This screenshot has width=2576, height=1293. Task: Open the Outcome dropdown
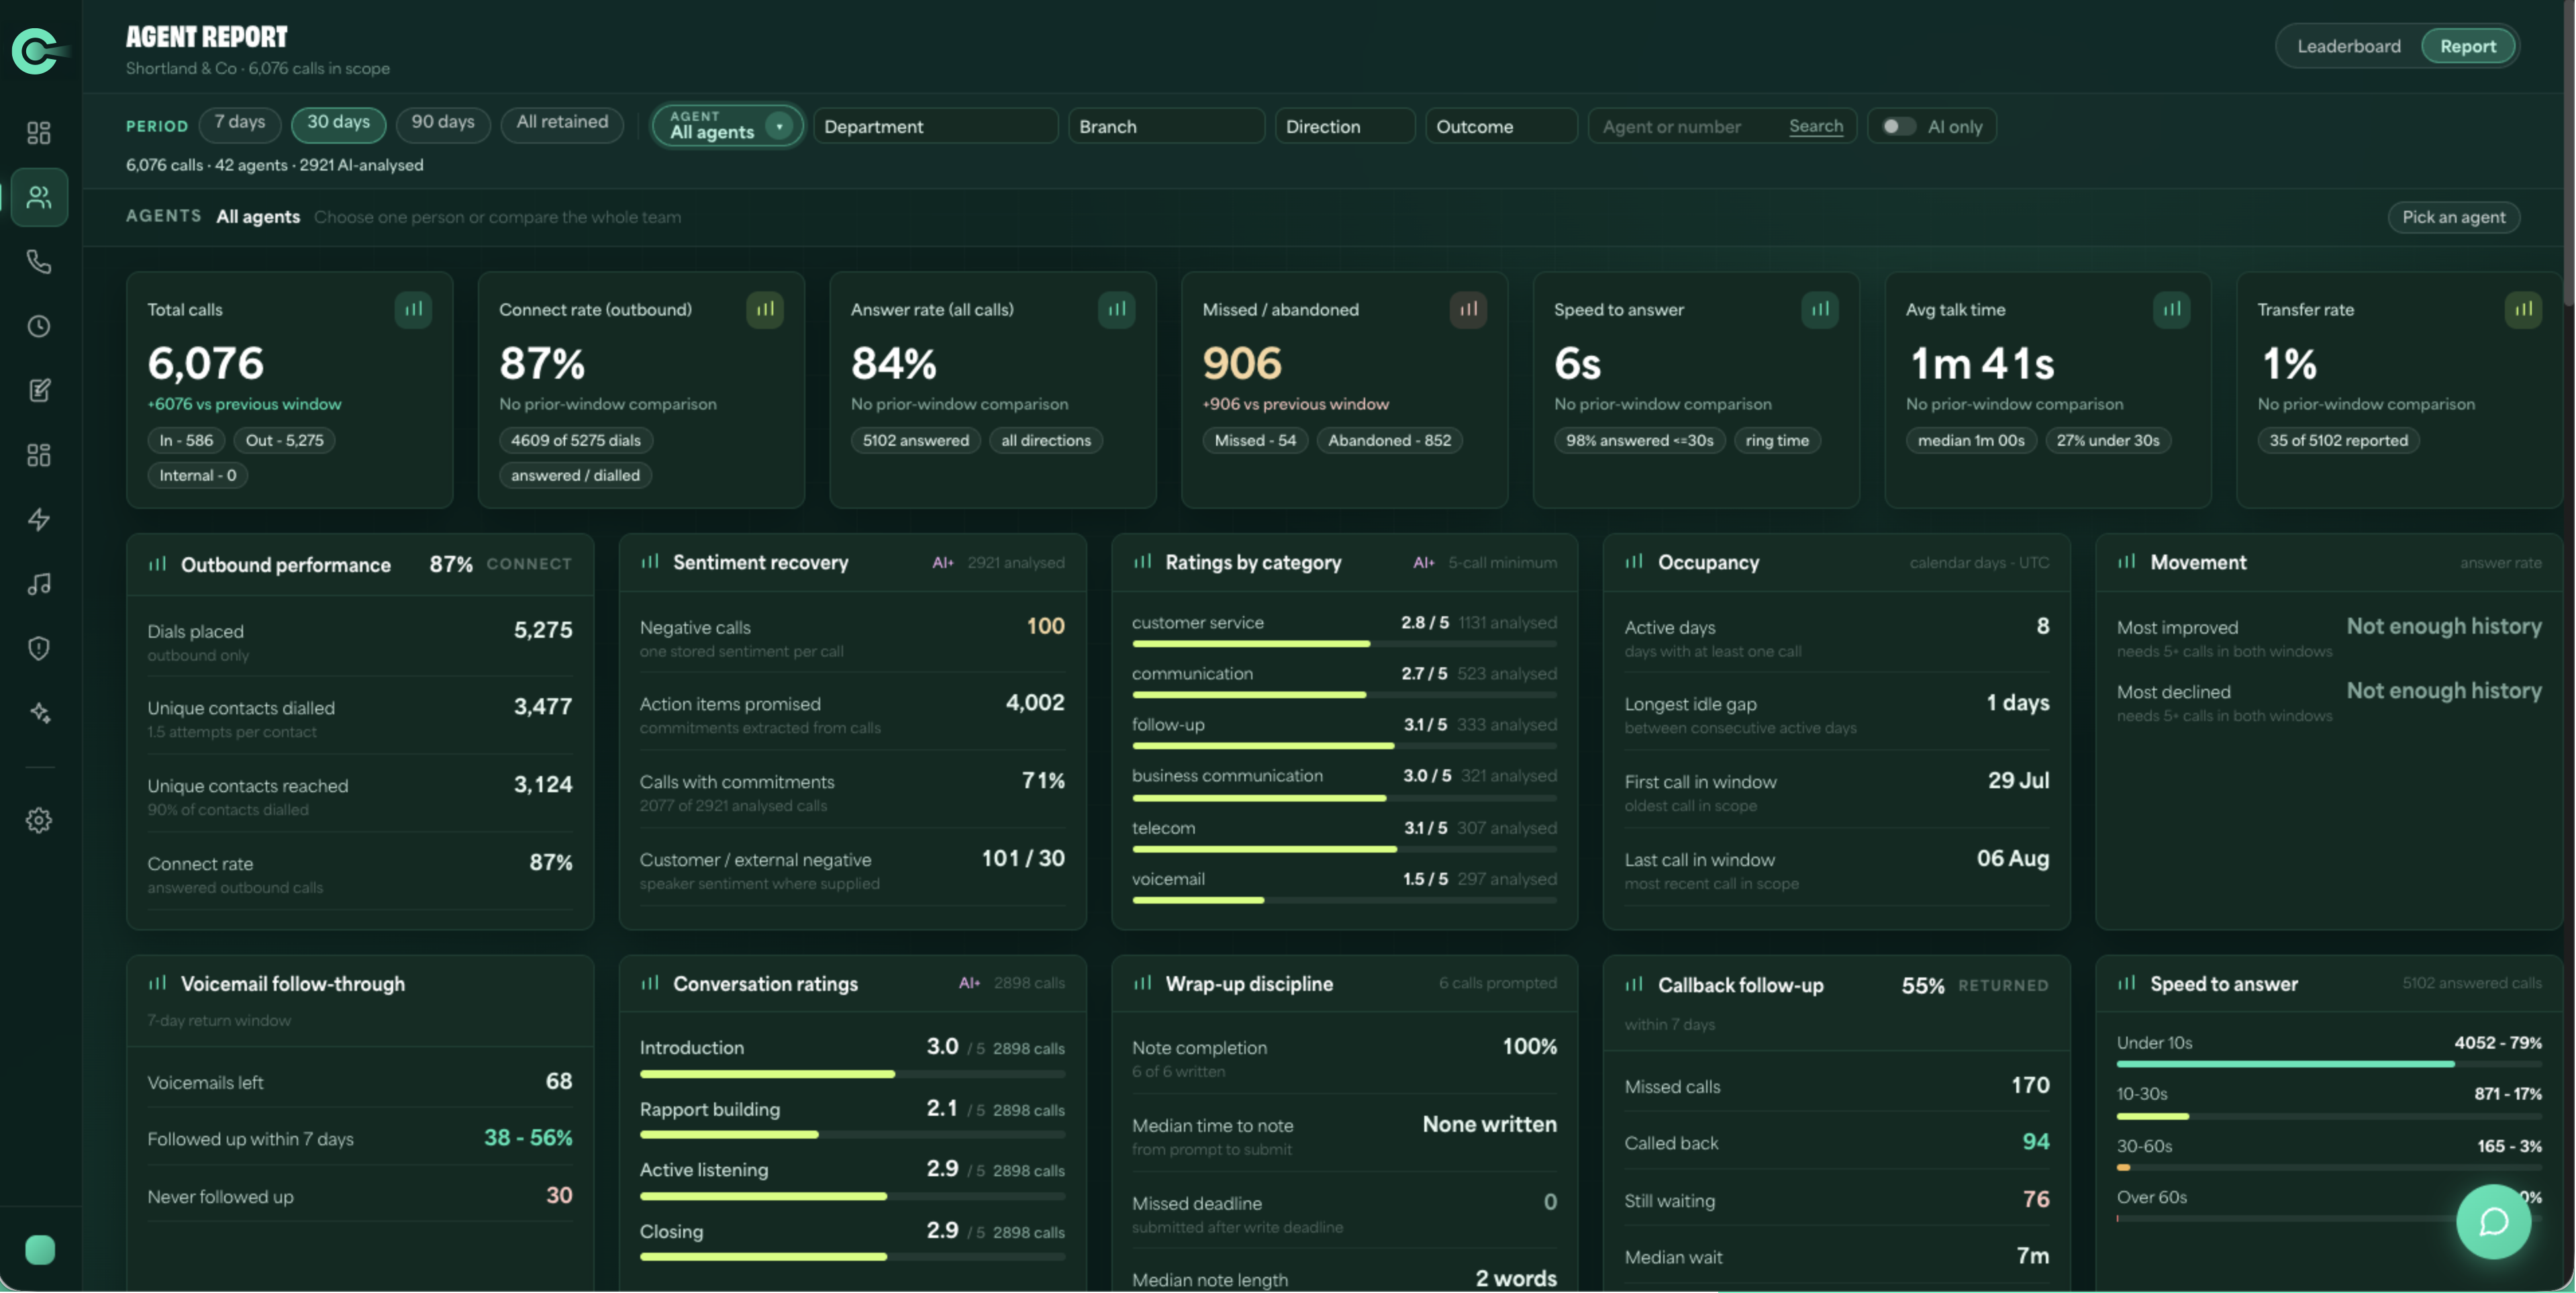coord(1501,126)
